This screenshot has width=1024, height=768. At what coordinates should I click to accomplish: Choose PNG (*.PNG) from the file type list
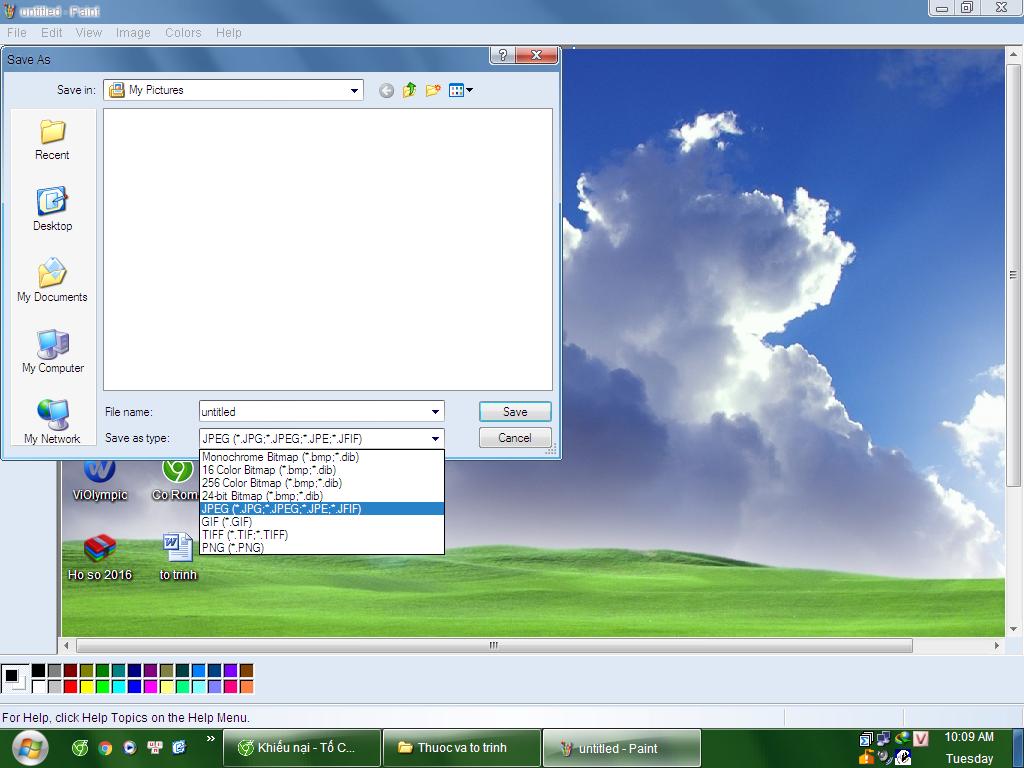(233, 547)
